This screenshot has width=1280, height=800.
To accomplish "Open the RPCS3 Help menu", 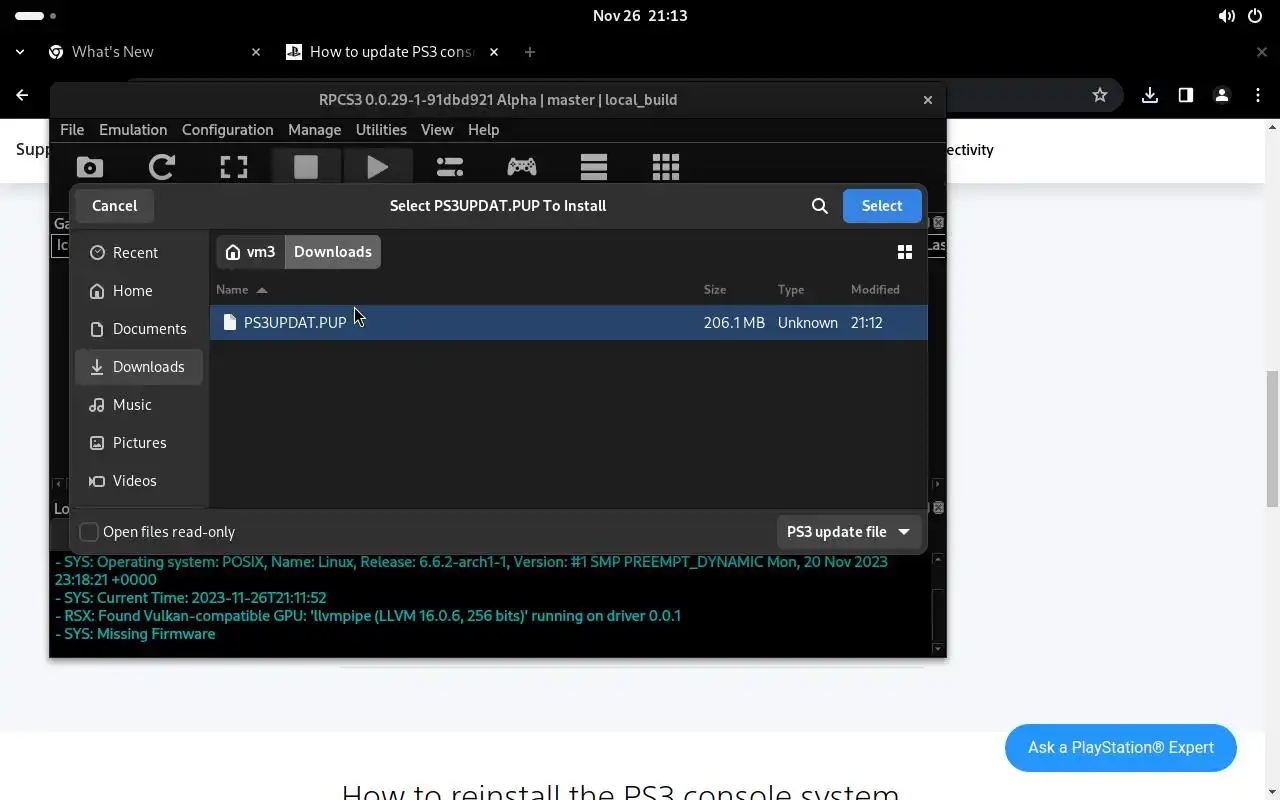I will (x=483, y=130).
